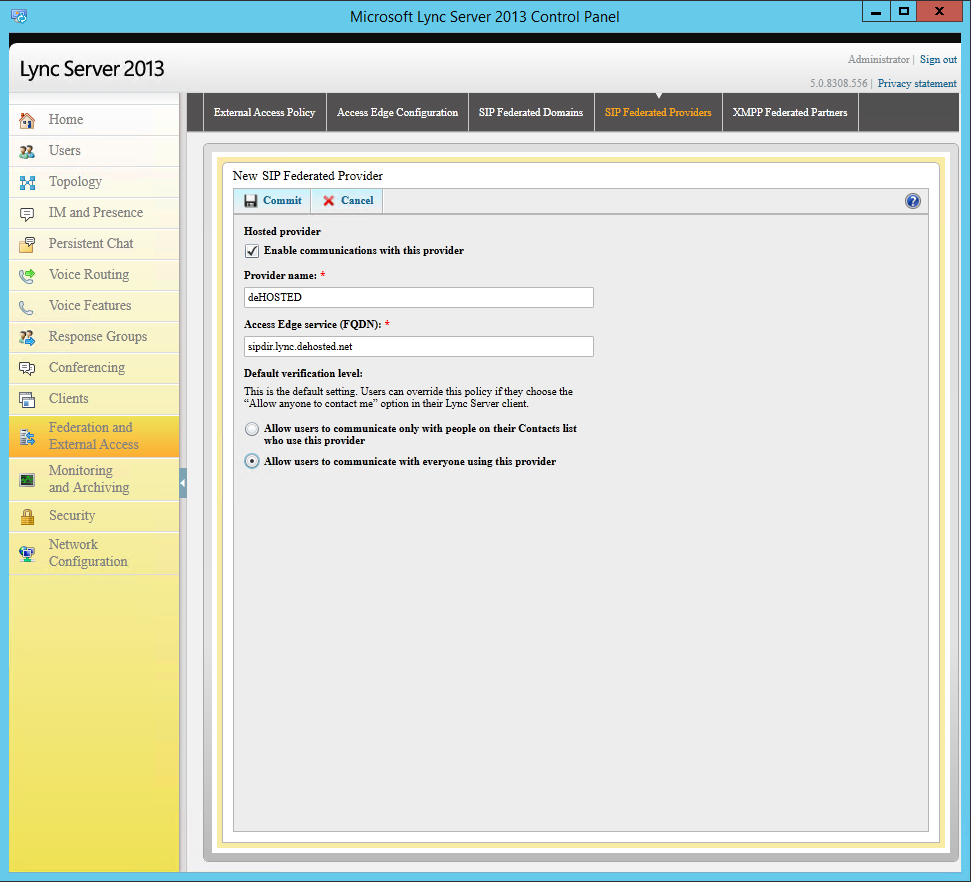Edit the Access Edge service FQDN field
The height and width of the screenshot is (882, 971).
[418, 346]
